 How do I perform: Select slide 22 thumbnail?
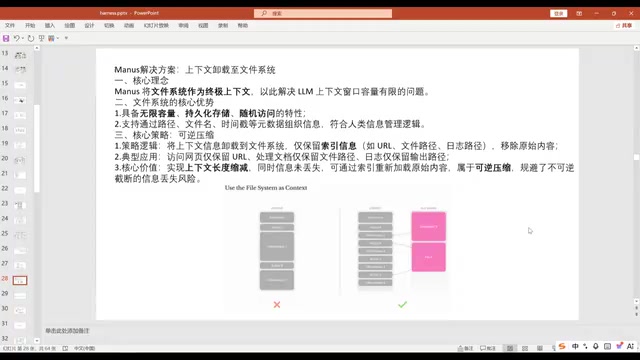20,190
